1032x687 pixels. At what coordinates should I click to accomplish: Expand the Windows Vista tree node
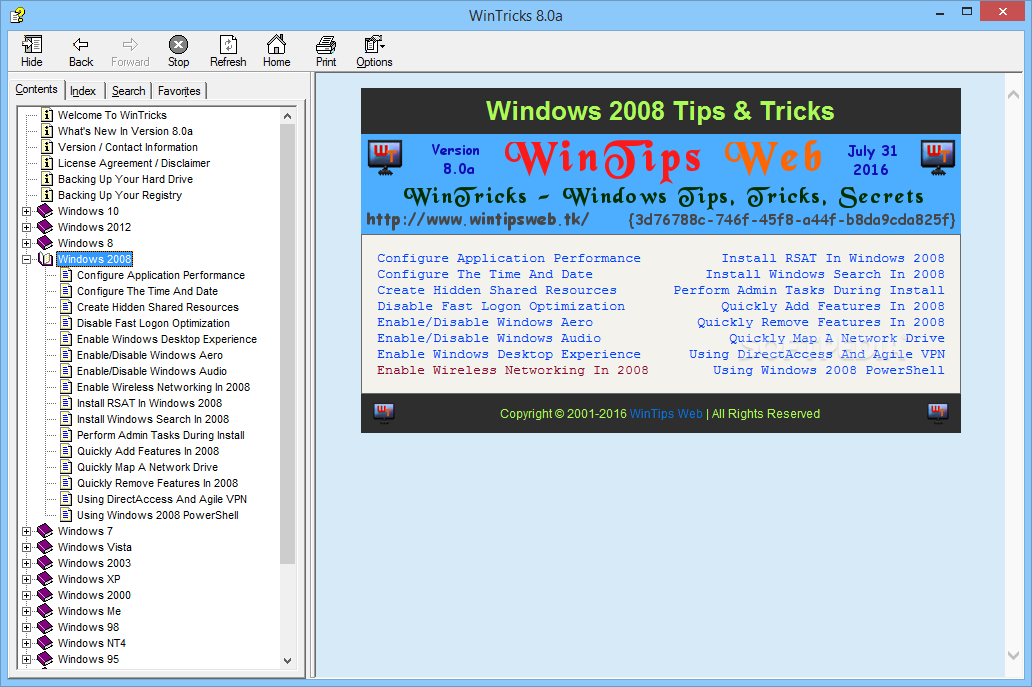26,547
